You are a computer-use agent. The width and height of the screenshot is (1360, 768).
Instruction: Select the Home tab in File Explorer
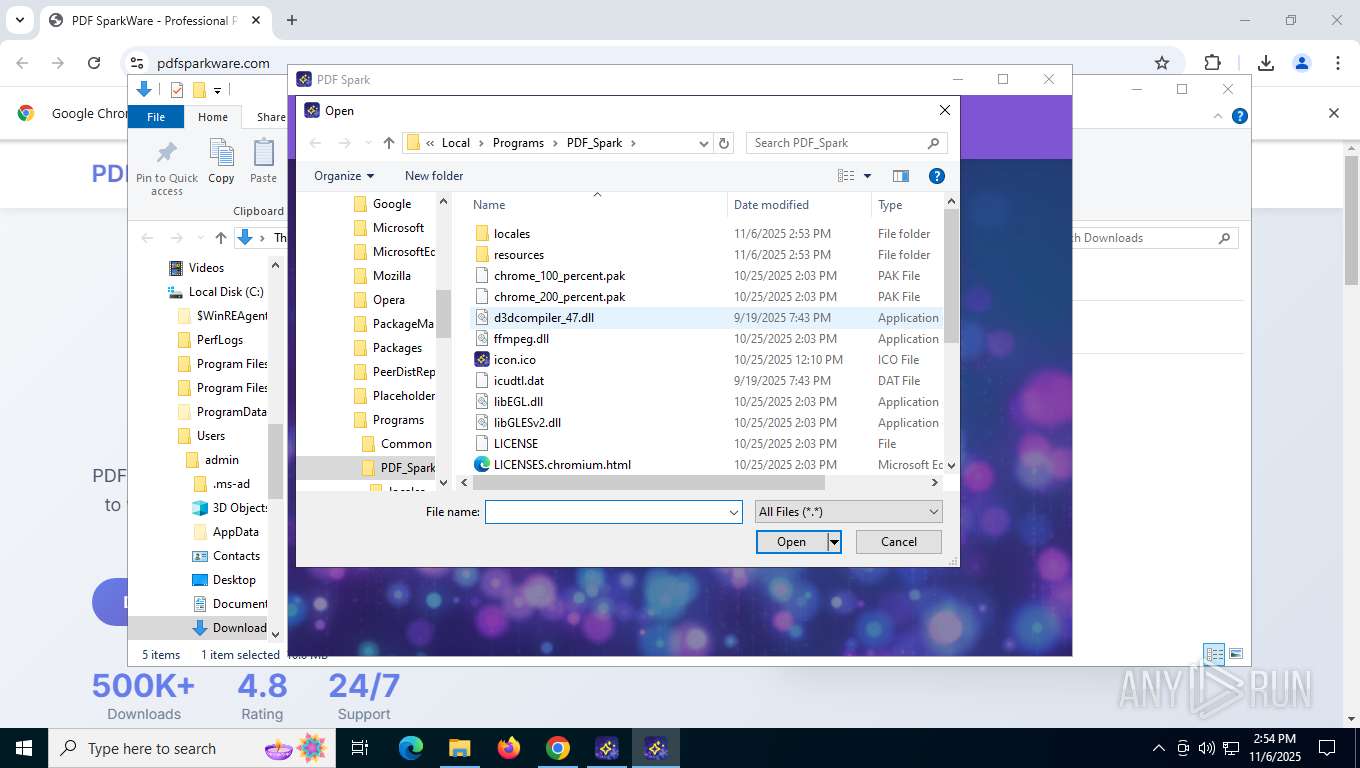pyautogui.click(x=212, y=117)
